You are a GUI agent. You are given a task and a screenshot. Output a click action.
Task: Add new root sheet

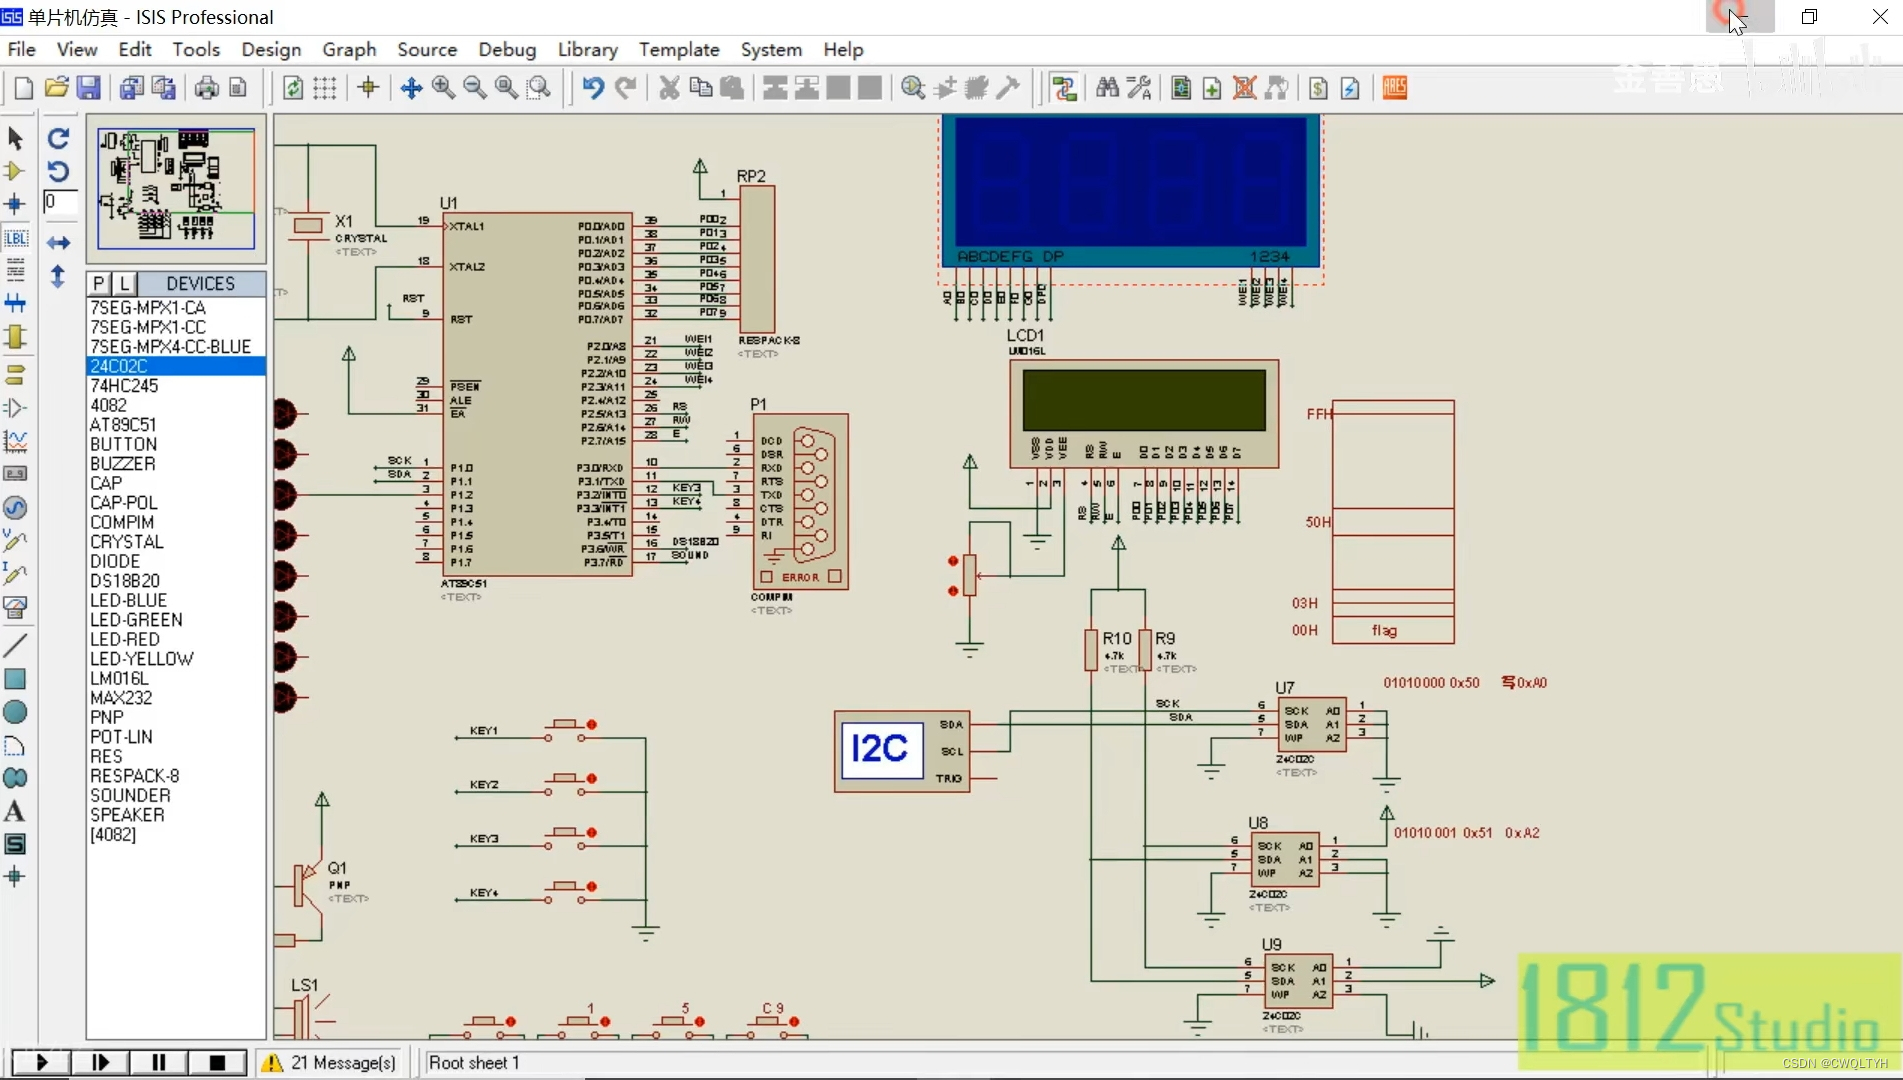tap(1212, 88)
